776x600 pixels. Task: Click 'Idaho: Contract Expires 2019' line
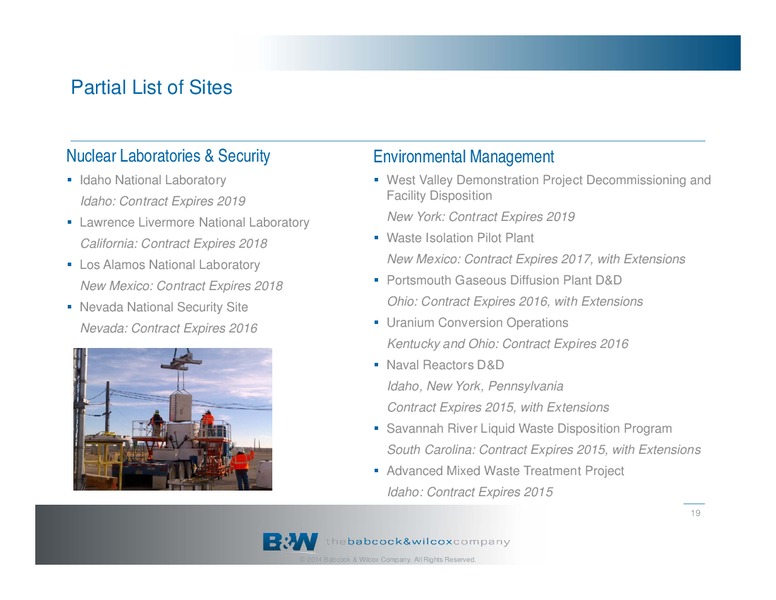(163, 201)
